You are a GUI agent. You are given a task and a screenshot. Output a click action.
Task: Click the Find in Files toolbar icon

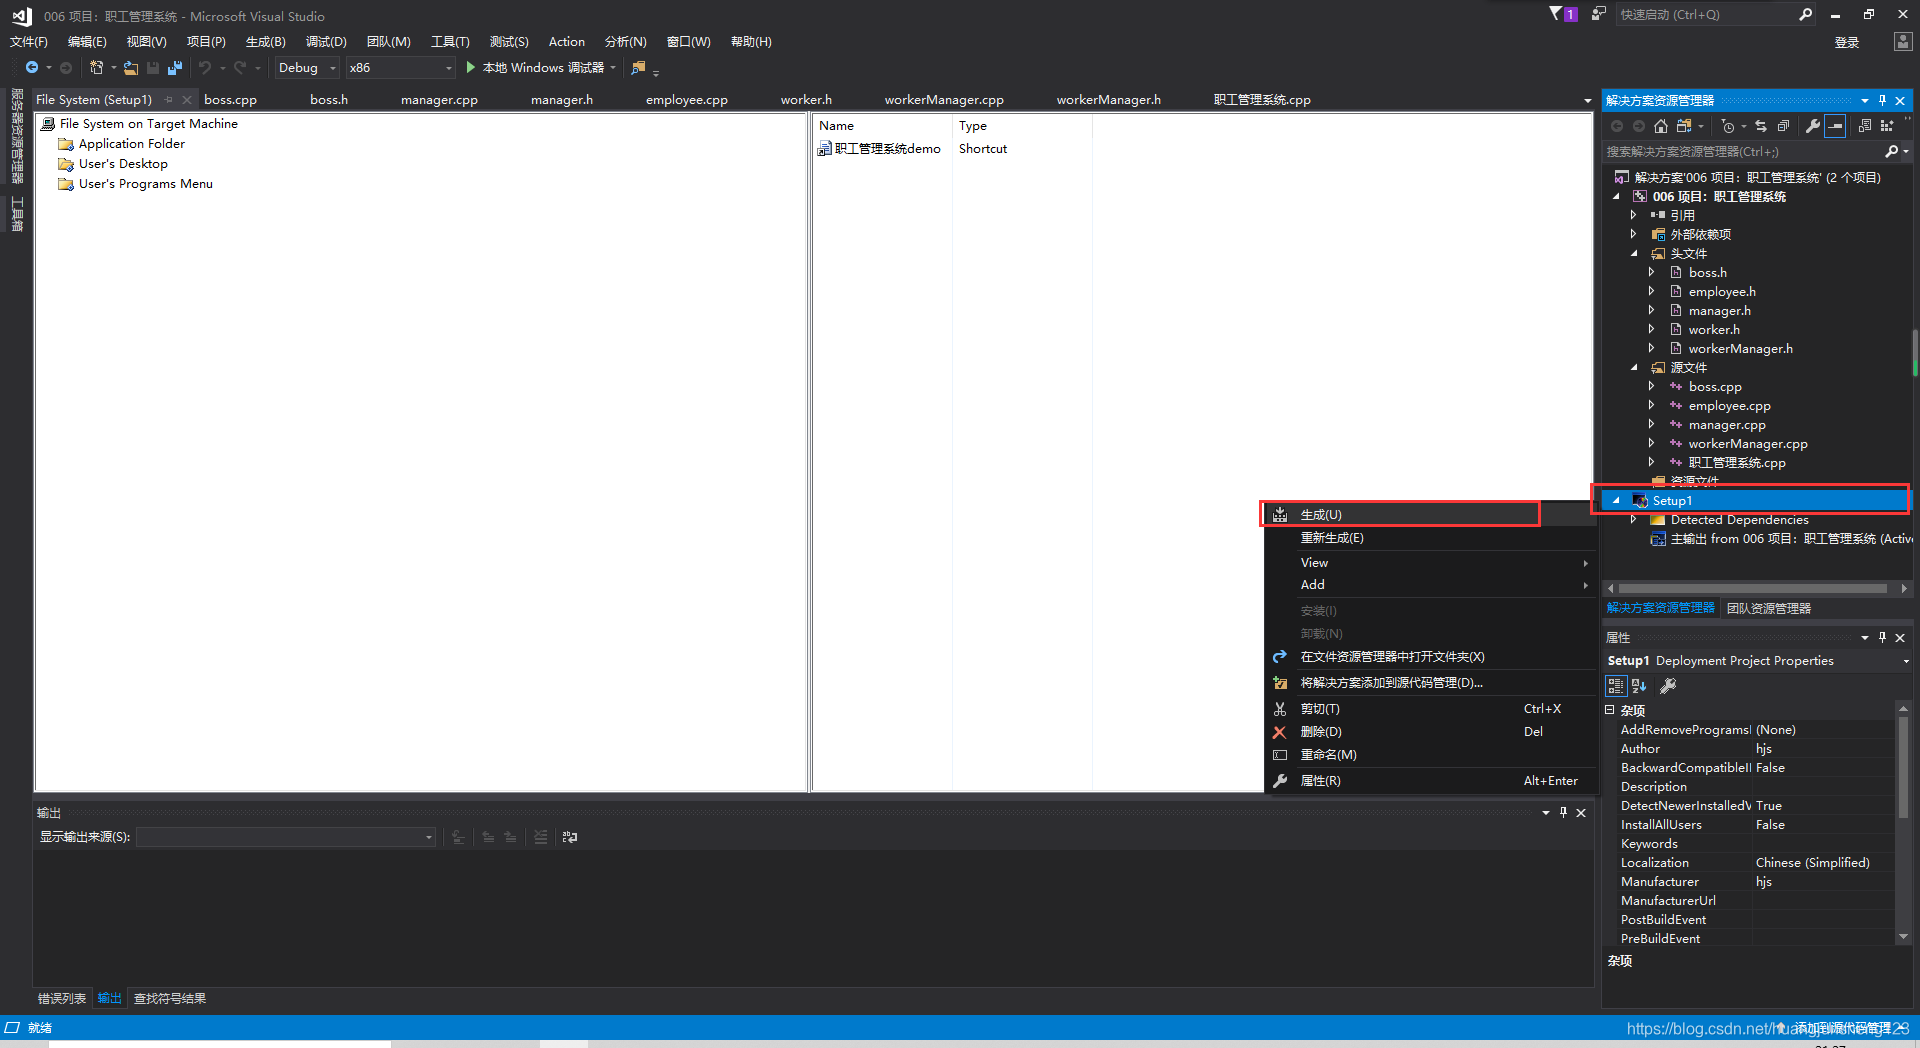click(638, 68)
